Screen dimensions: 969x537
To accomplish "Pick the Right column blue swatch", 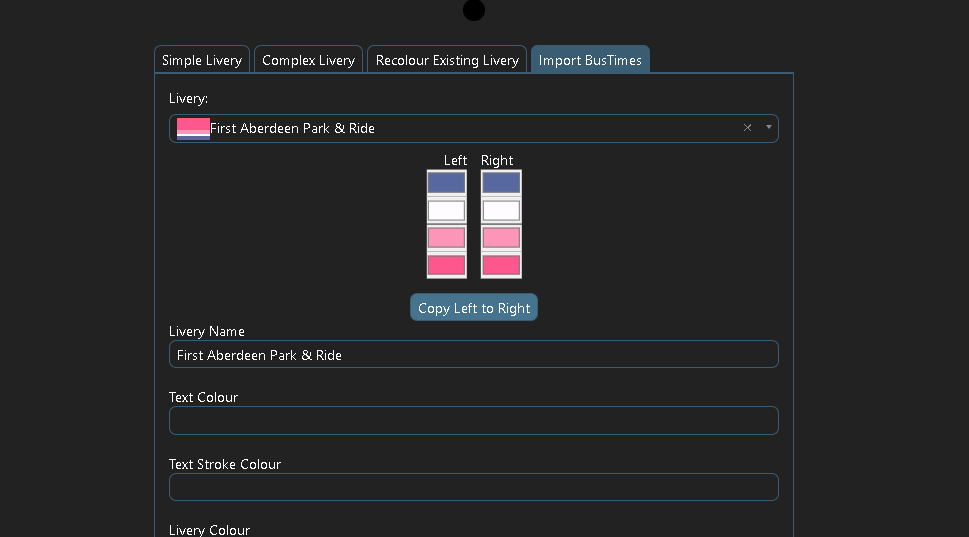I will pyautogui.click(x=501, y=183).
